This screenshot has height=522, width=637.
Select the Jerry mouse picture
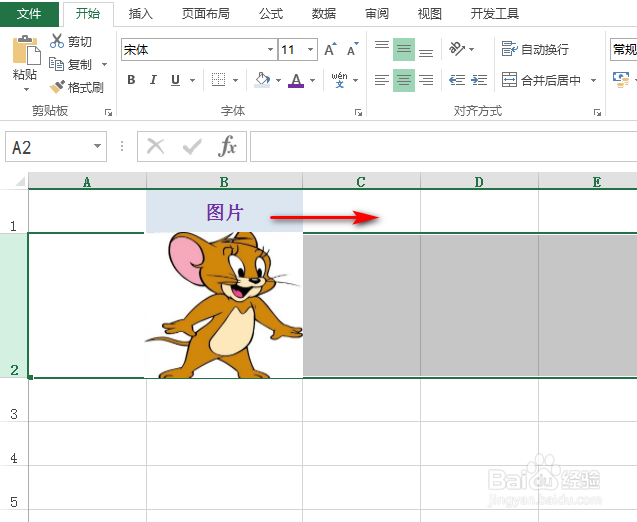point(224,305)
